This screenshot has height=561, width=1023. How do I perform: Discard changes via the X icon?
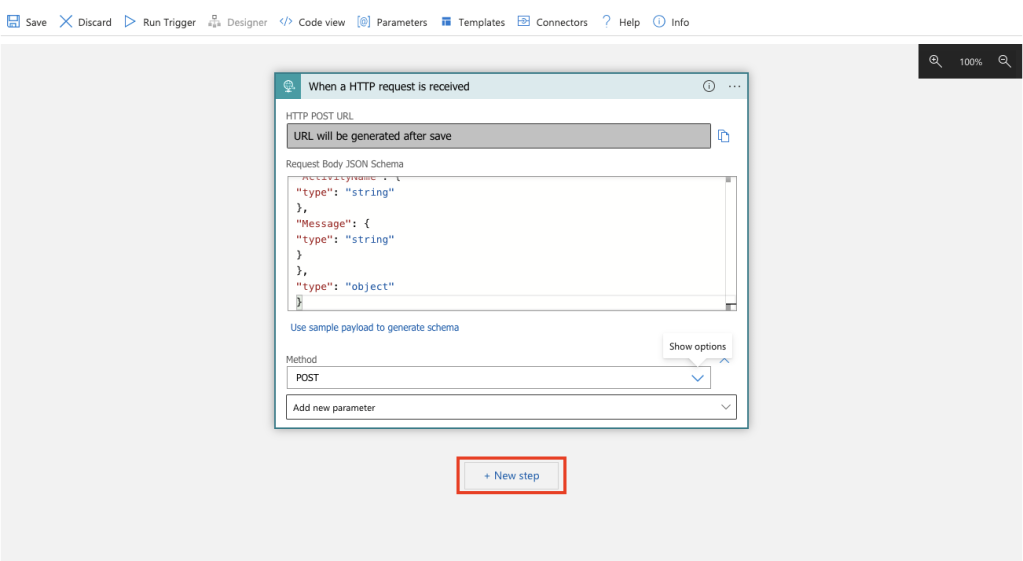click(67, 22)
